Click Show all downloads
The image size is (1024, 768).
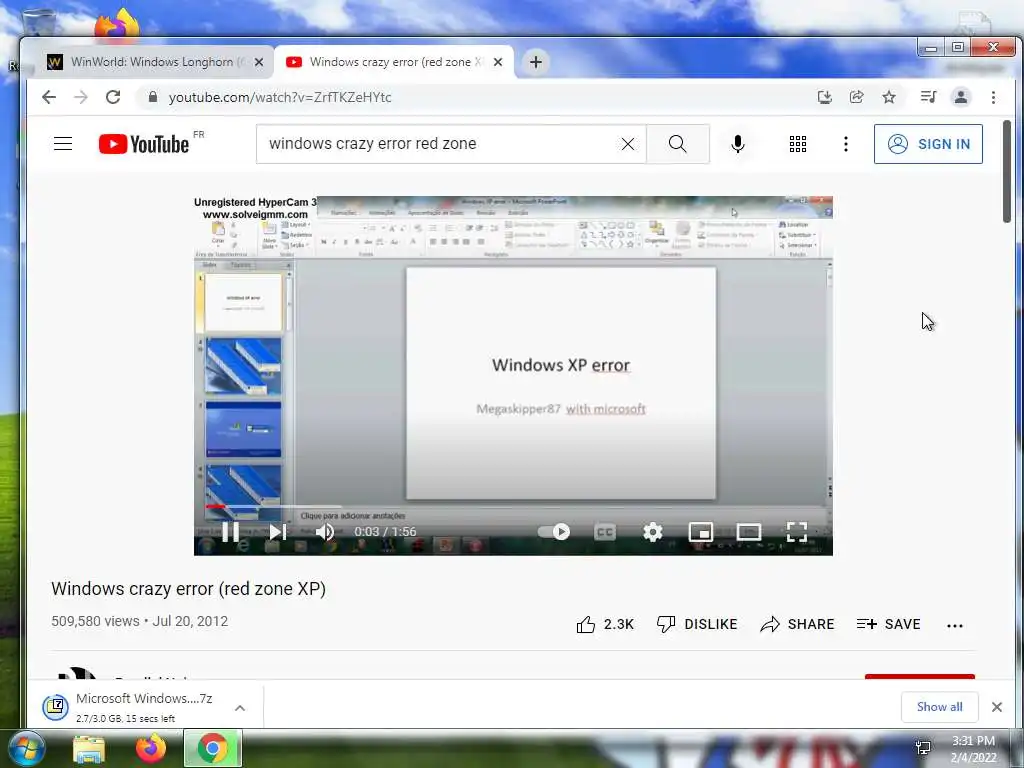[939, 707]
